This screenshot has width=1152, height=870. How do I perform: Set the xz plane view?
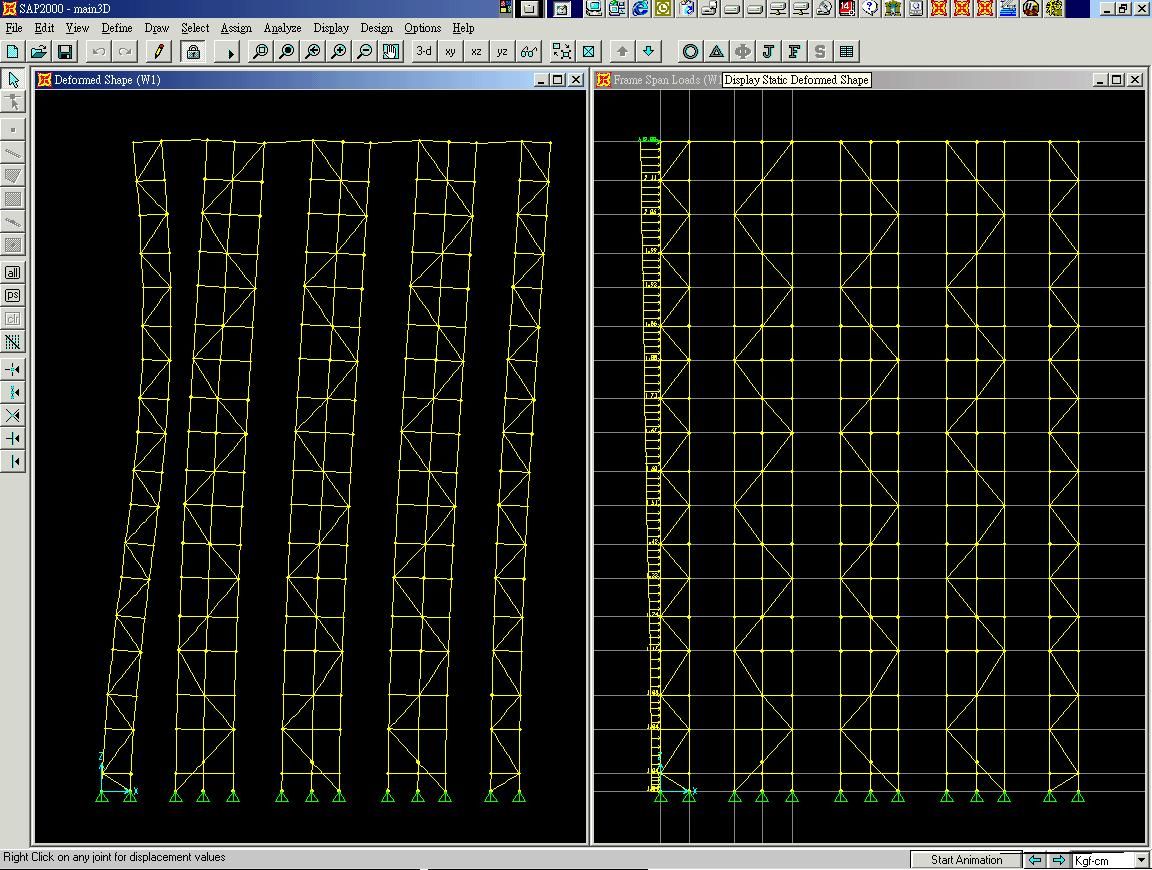pyautogui.click(x=476, y=51)
